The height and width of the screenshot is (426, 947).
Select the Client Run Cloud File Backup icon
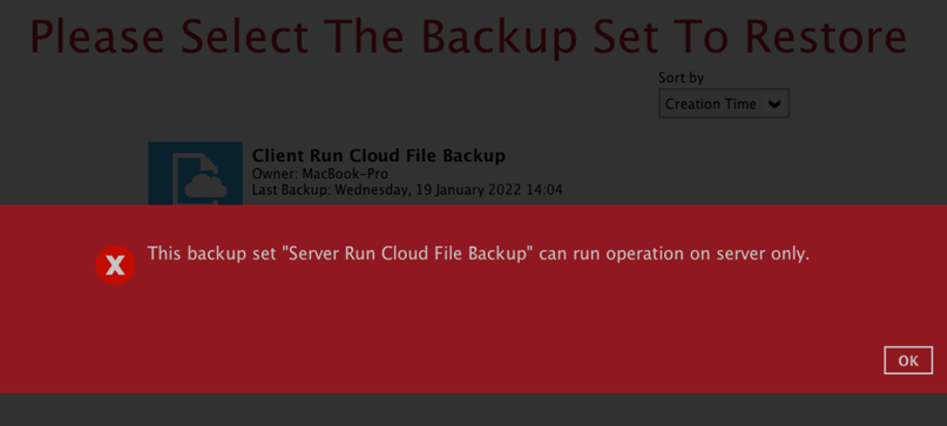pyautogui.click(x=195, y=174)
